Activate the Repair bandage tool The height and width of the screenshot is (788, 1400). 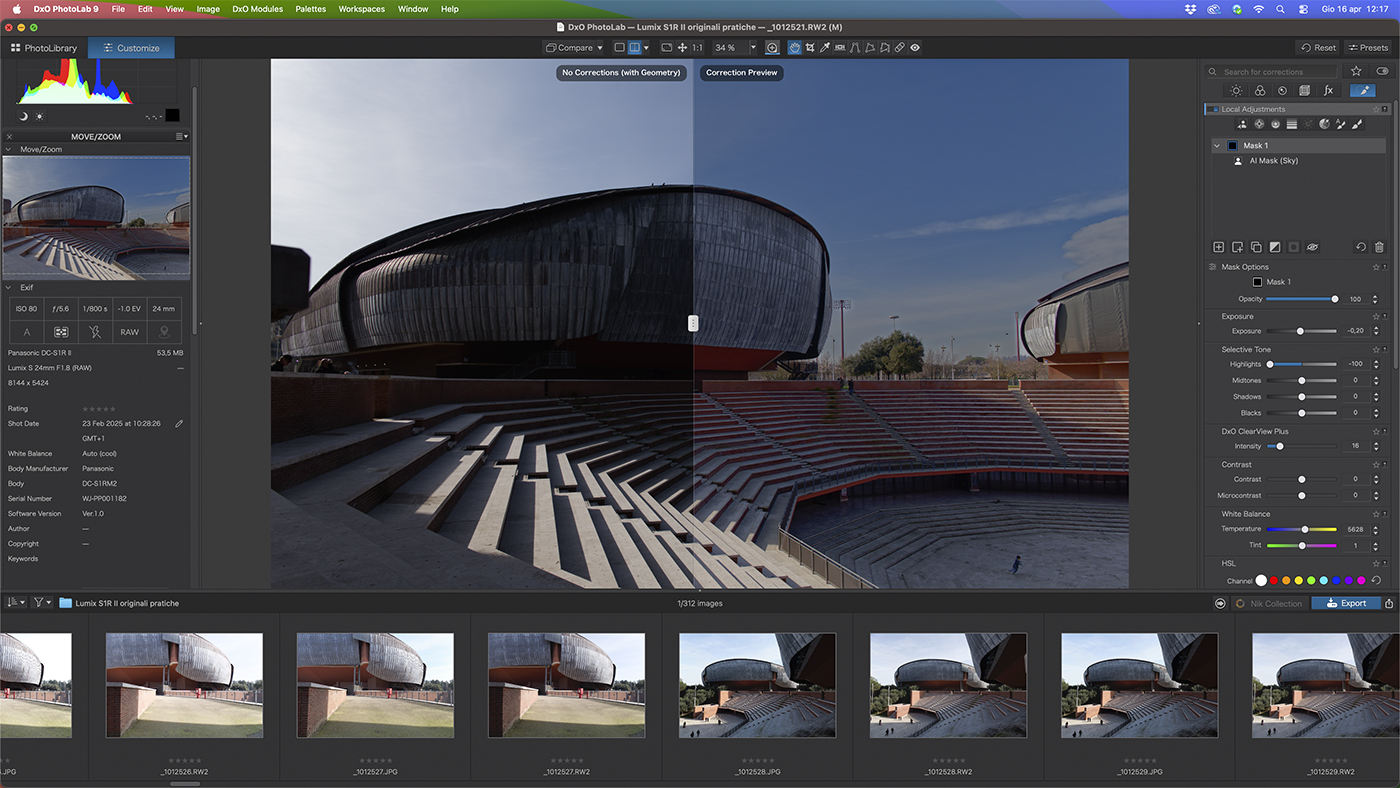[x=899, y=48]
